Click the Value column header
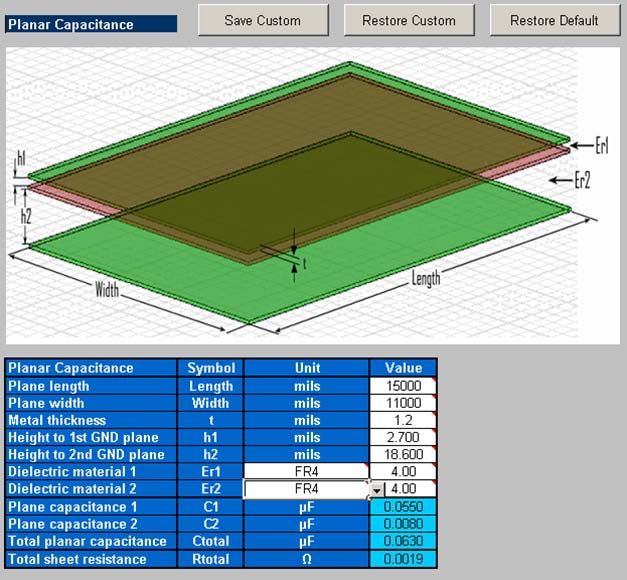This screenshot has height=580, width=627. pos(403,368)
